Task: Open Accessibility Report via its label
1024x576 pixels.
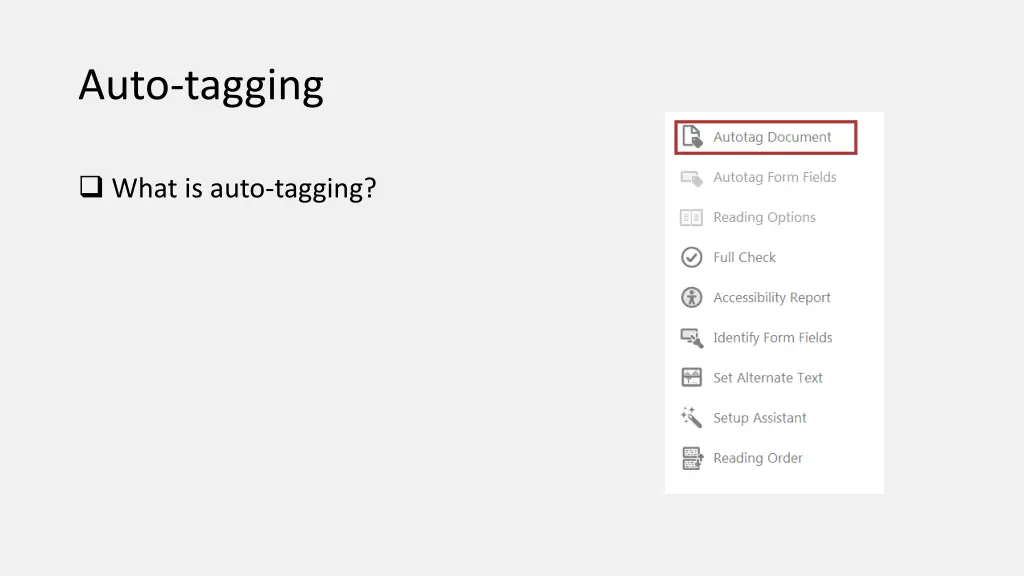Action: pyautogui.click(x=771, y=297)
